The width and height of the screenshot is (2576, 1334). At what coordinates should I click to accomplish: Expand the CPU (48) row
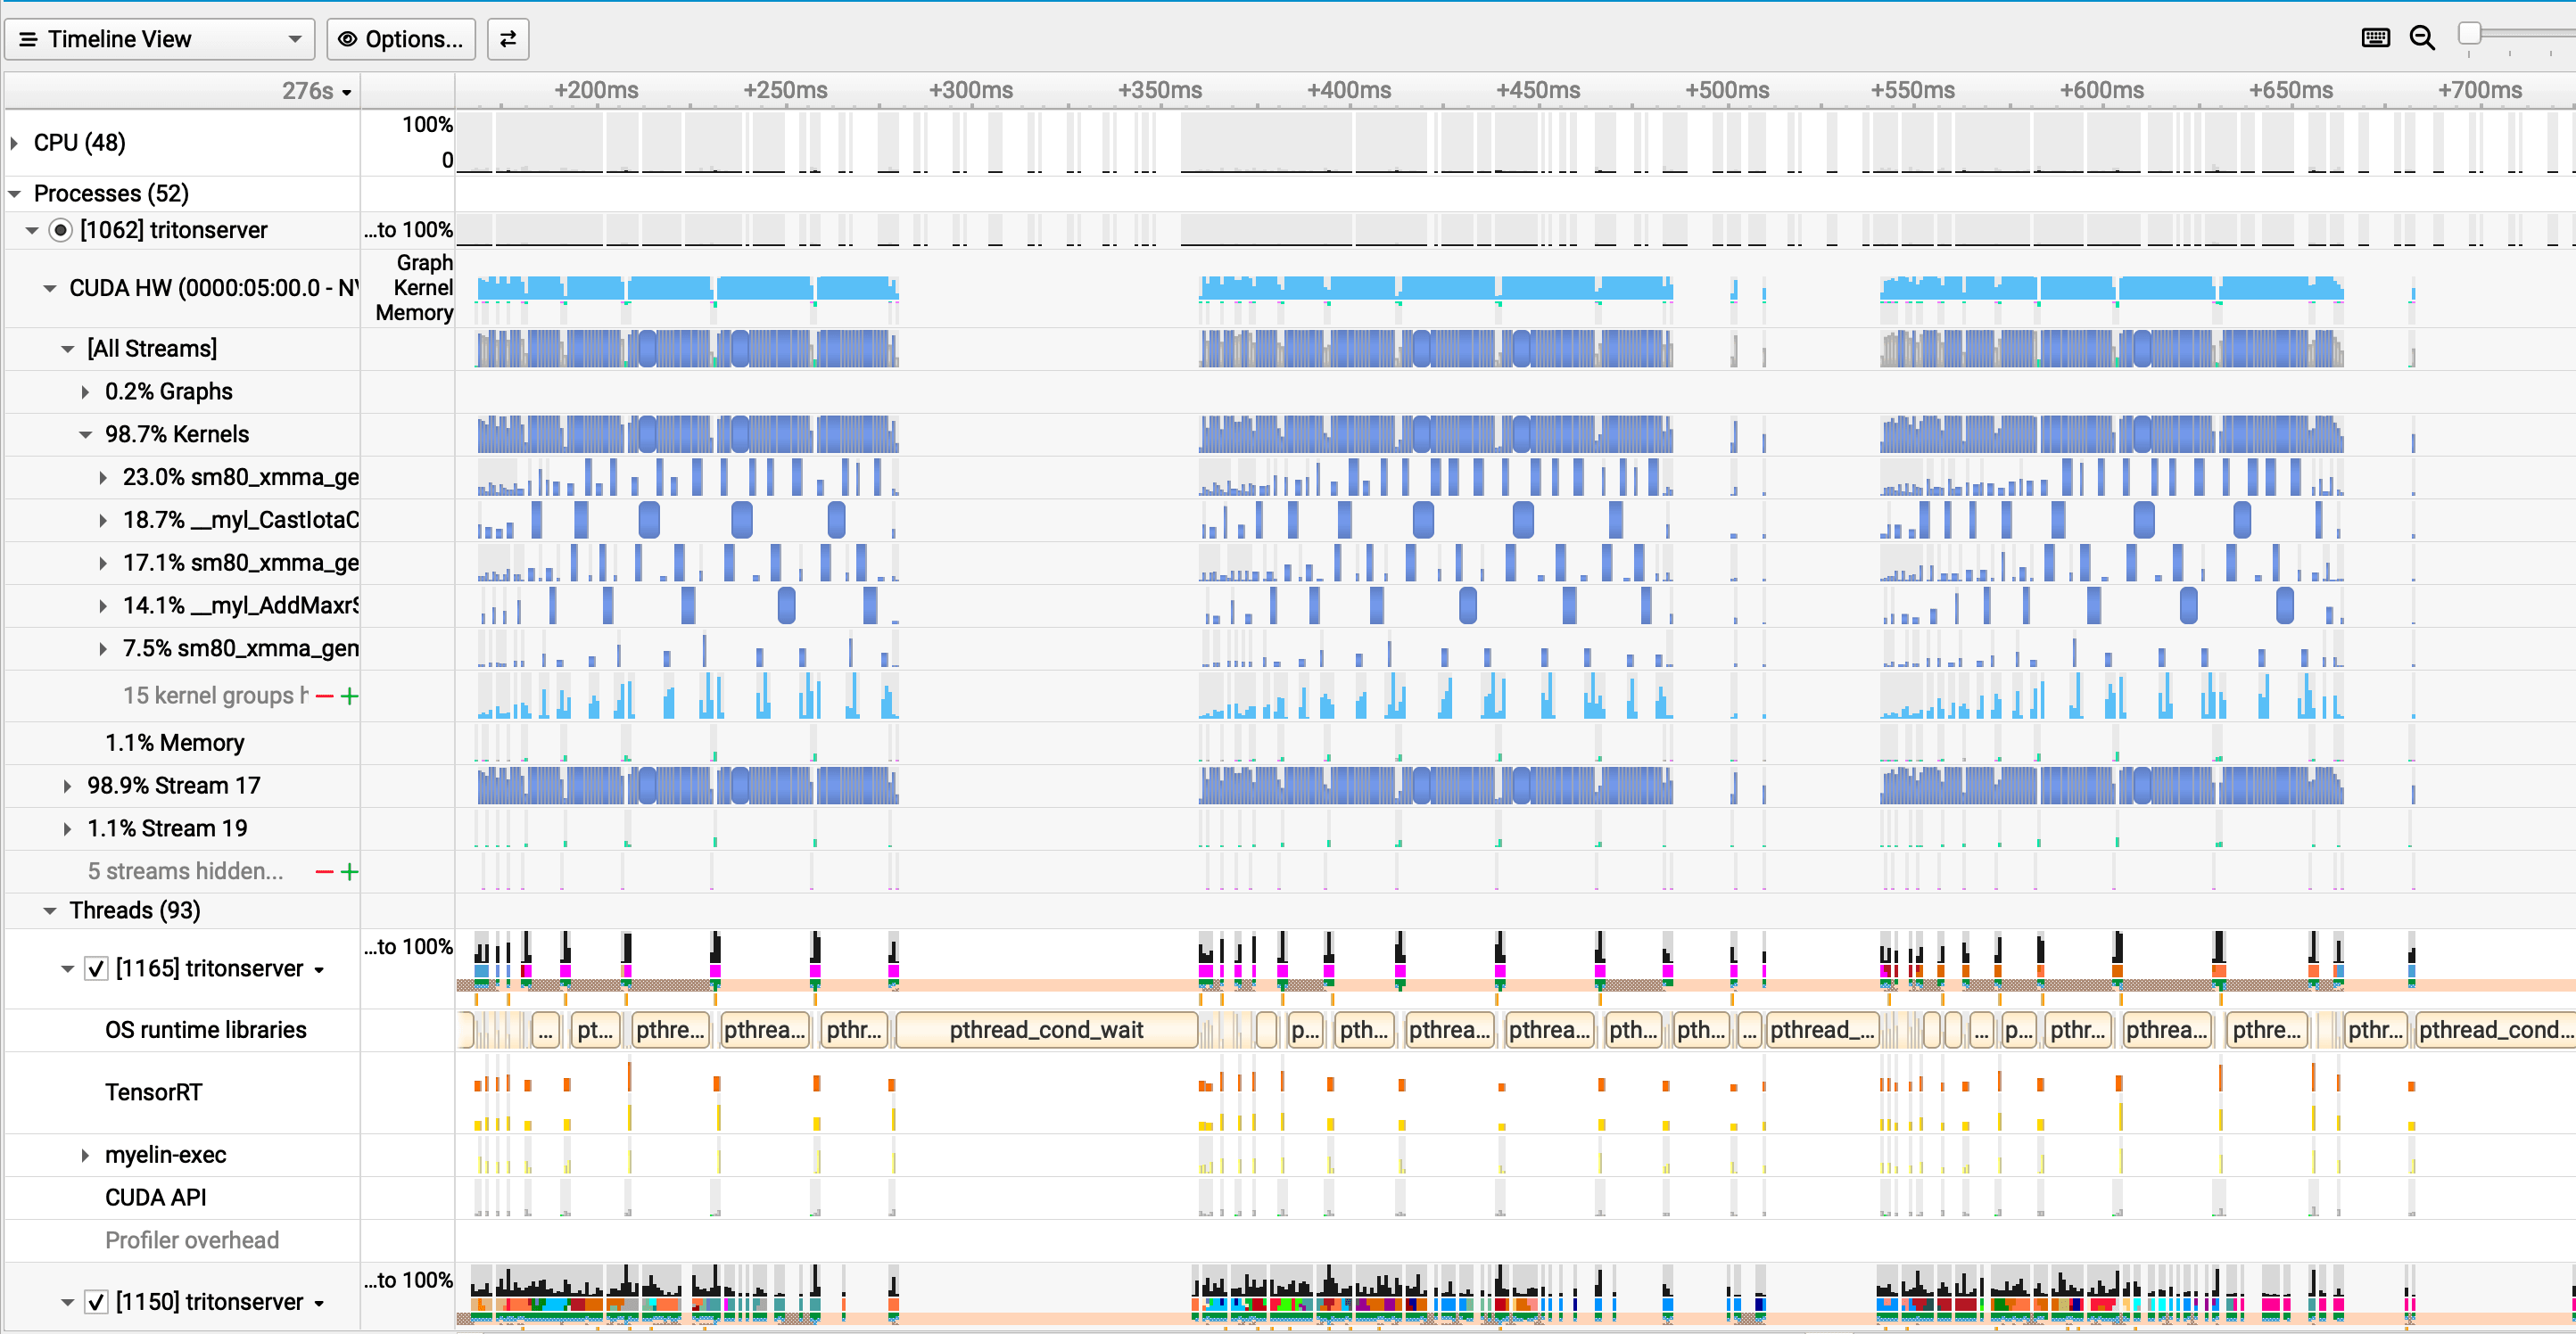[15, 143]
